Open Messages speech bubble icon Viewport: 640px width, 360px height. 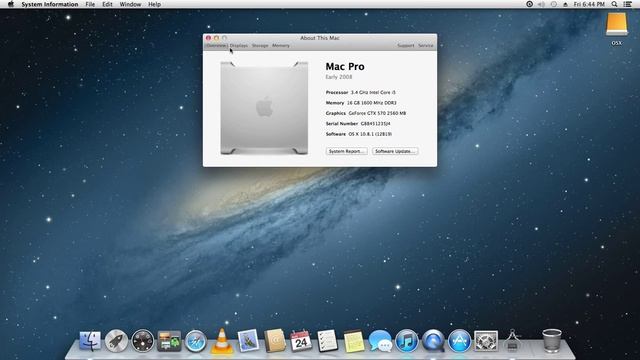380,341
